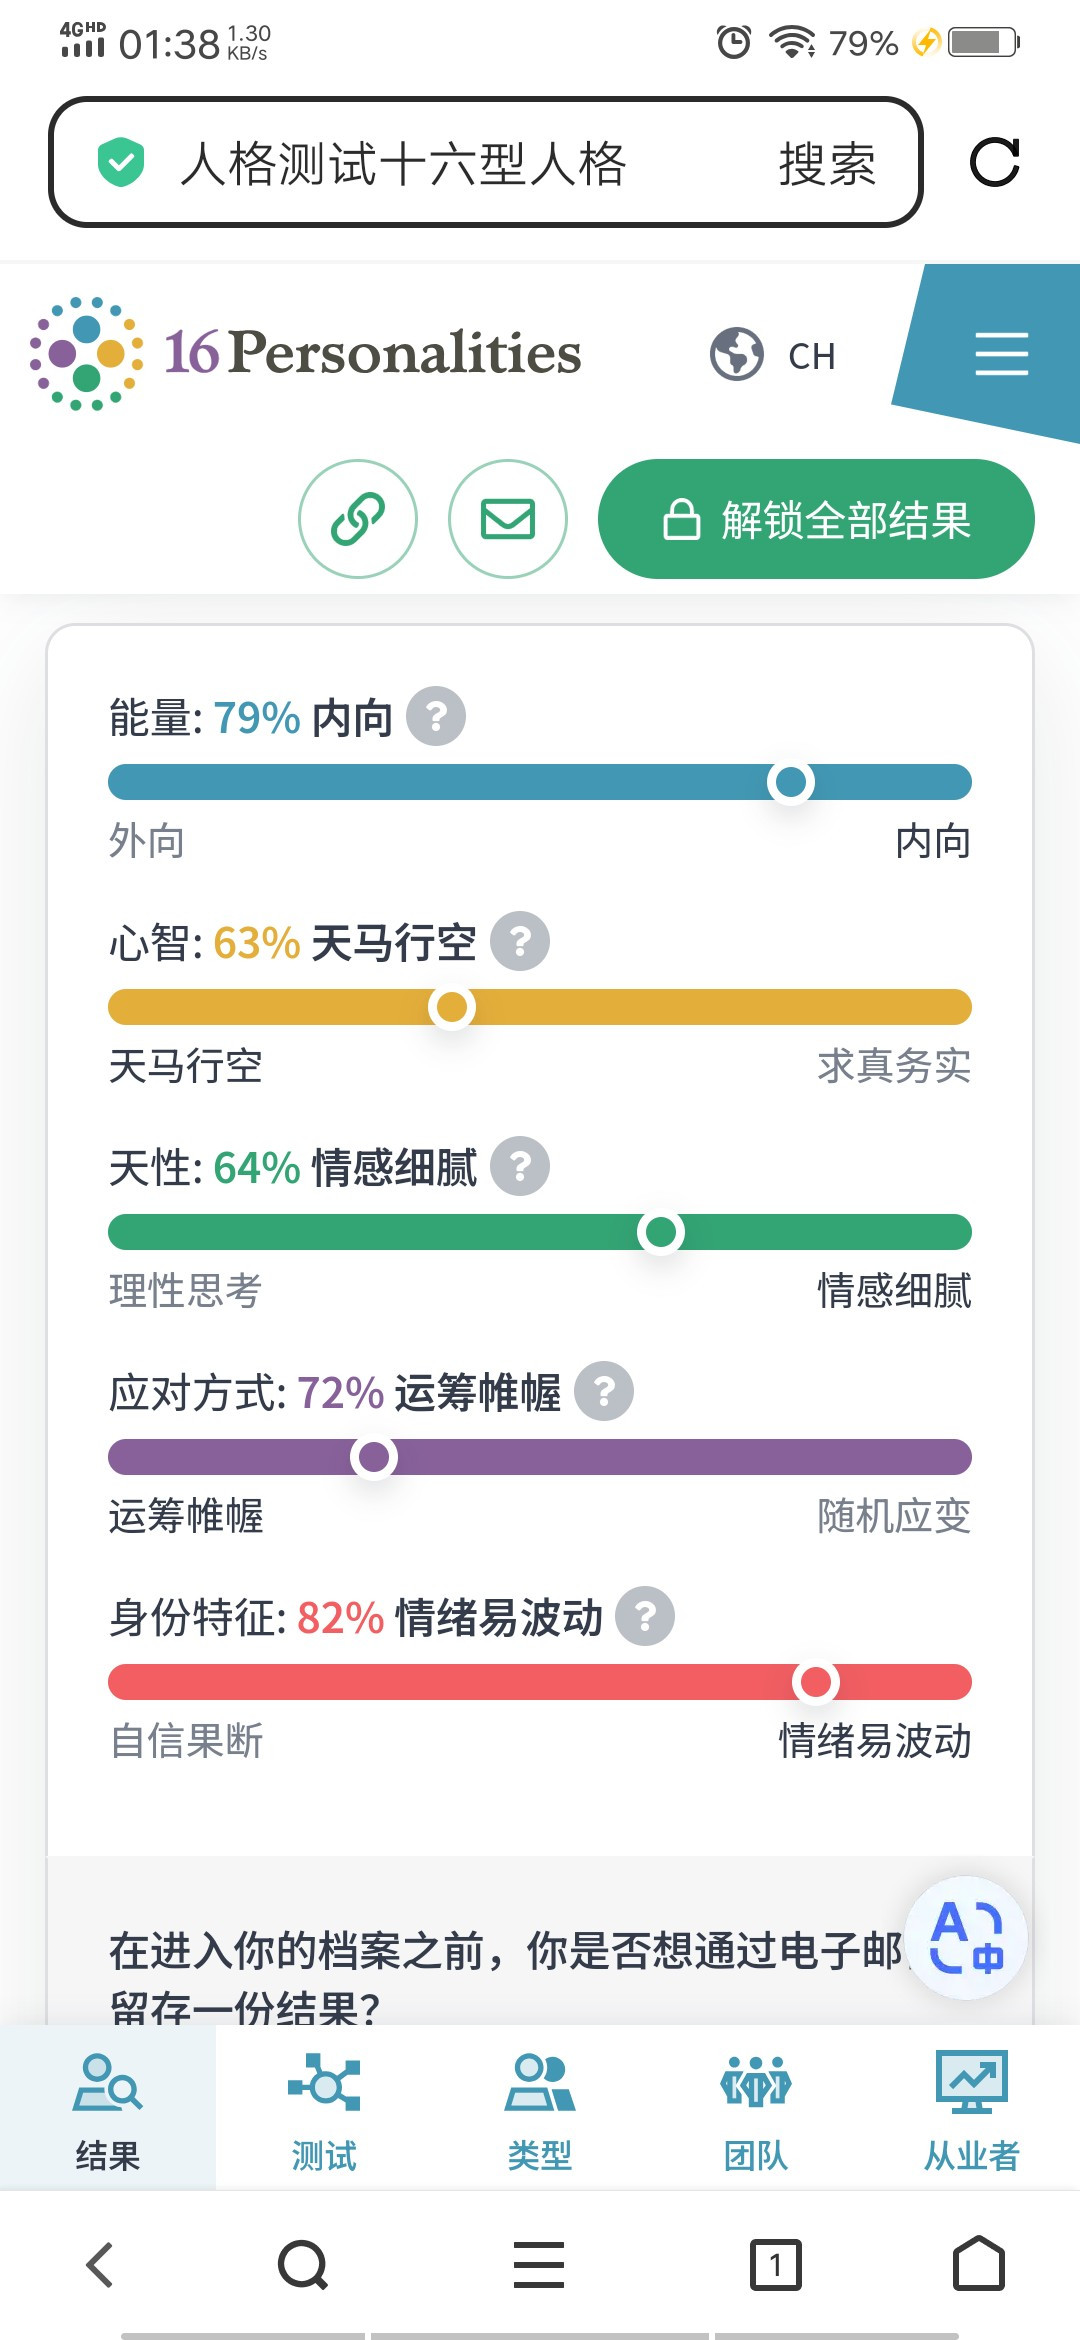The image size is (1080, 2340).
Task: Show help for 天性 情感细腻 trait
Action: (x=520, y=1166)
